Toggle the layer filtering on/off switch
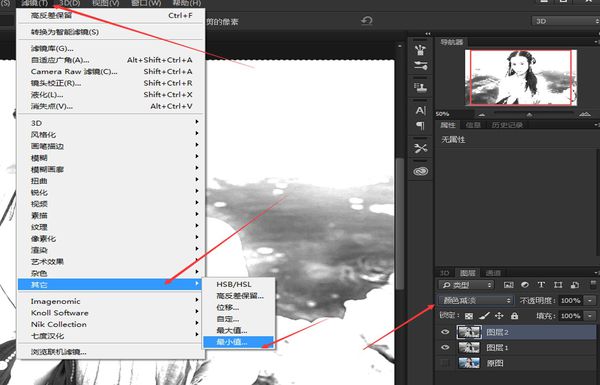This screenshot has height=385, width=600. coord(593,284)
